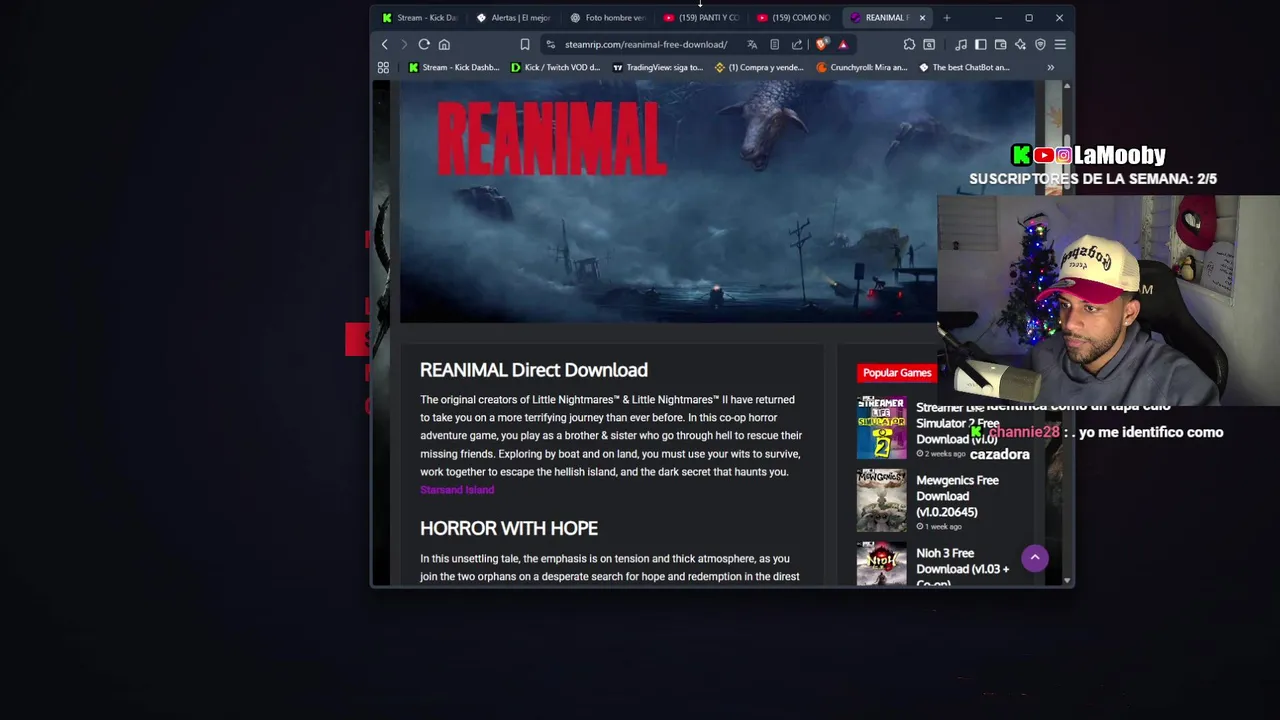
Task: Click the page scrollbar up arrow
Action: click(1067, 87)
